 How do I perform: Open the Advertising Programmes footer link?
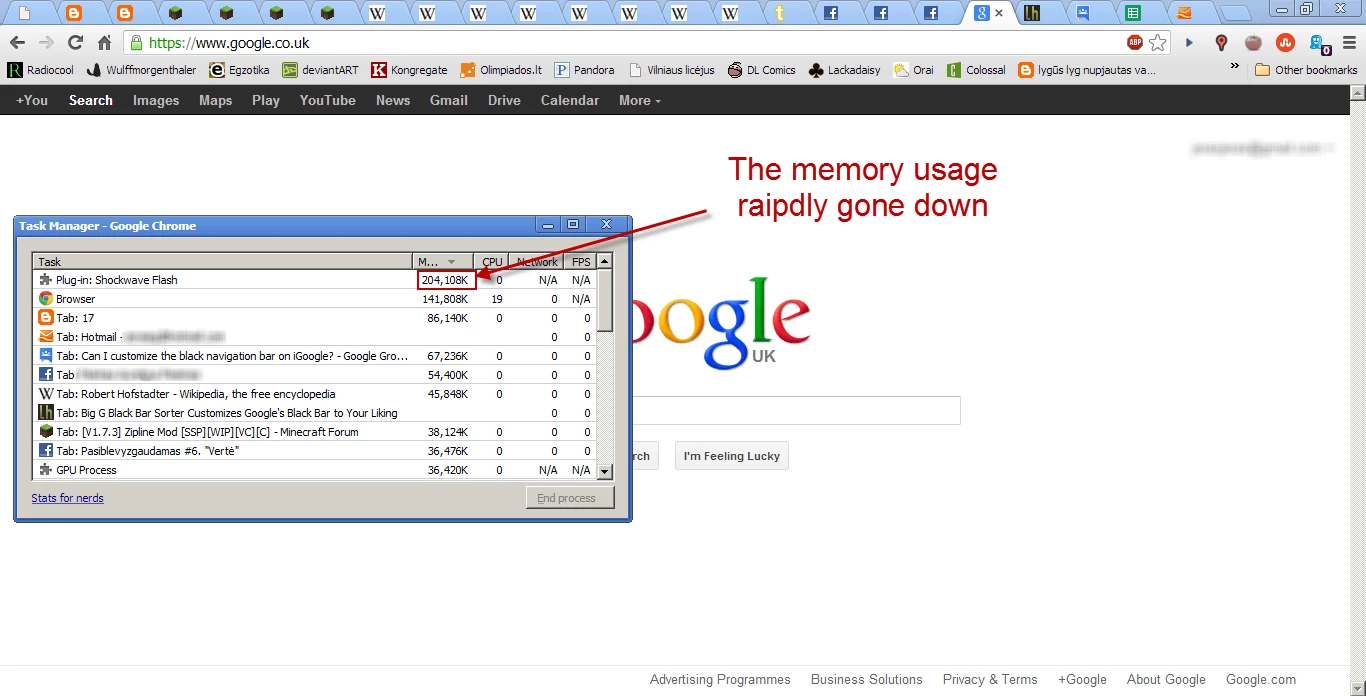point(720,679)
